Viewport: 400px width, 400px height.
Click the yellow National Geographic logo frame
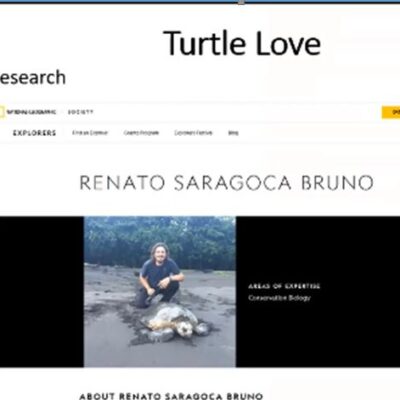tap(2, 112)
